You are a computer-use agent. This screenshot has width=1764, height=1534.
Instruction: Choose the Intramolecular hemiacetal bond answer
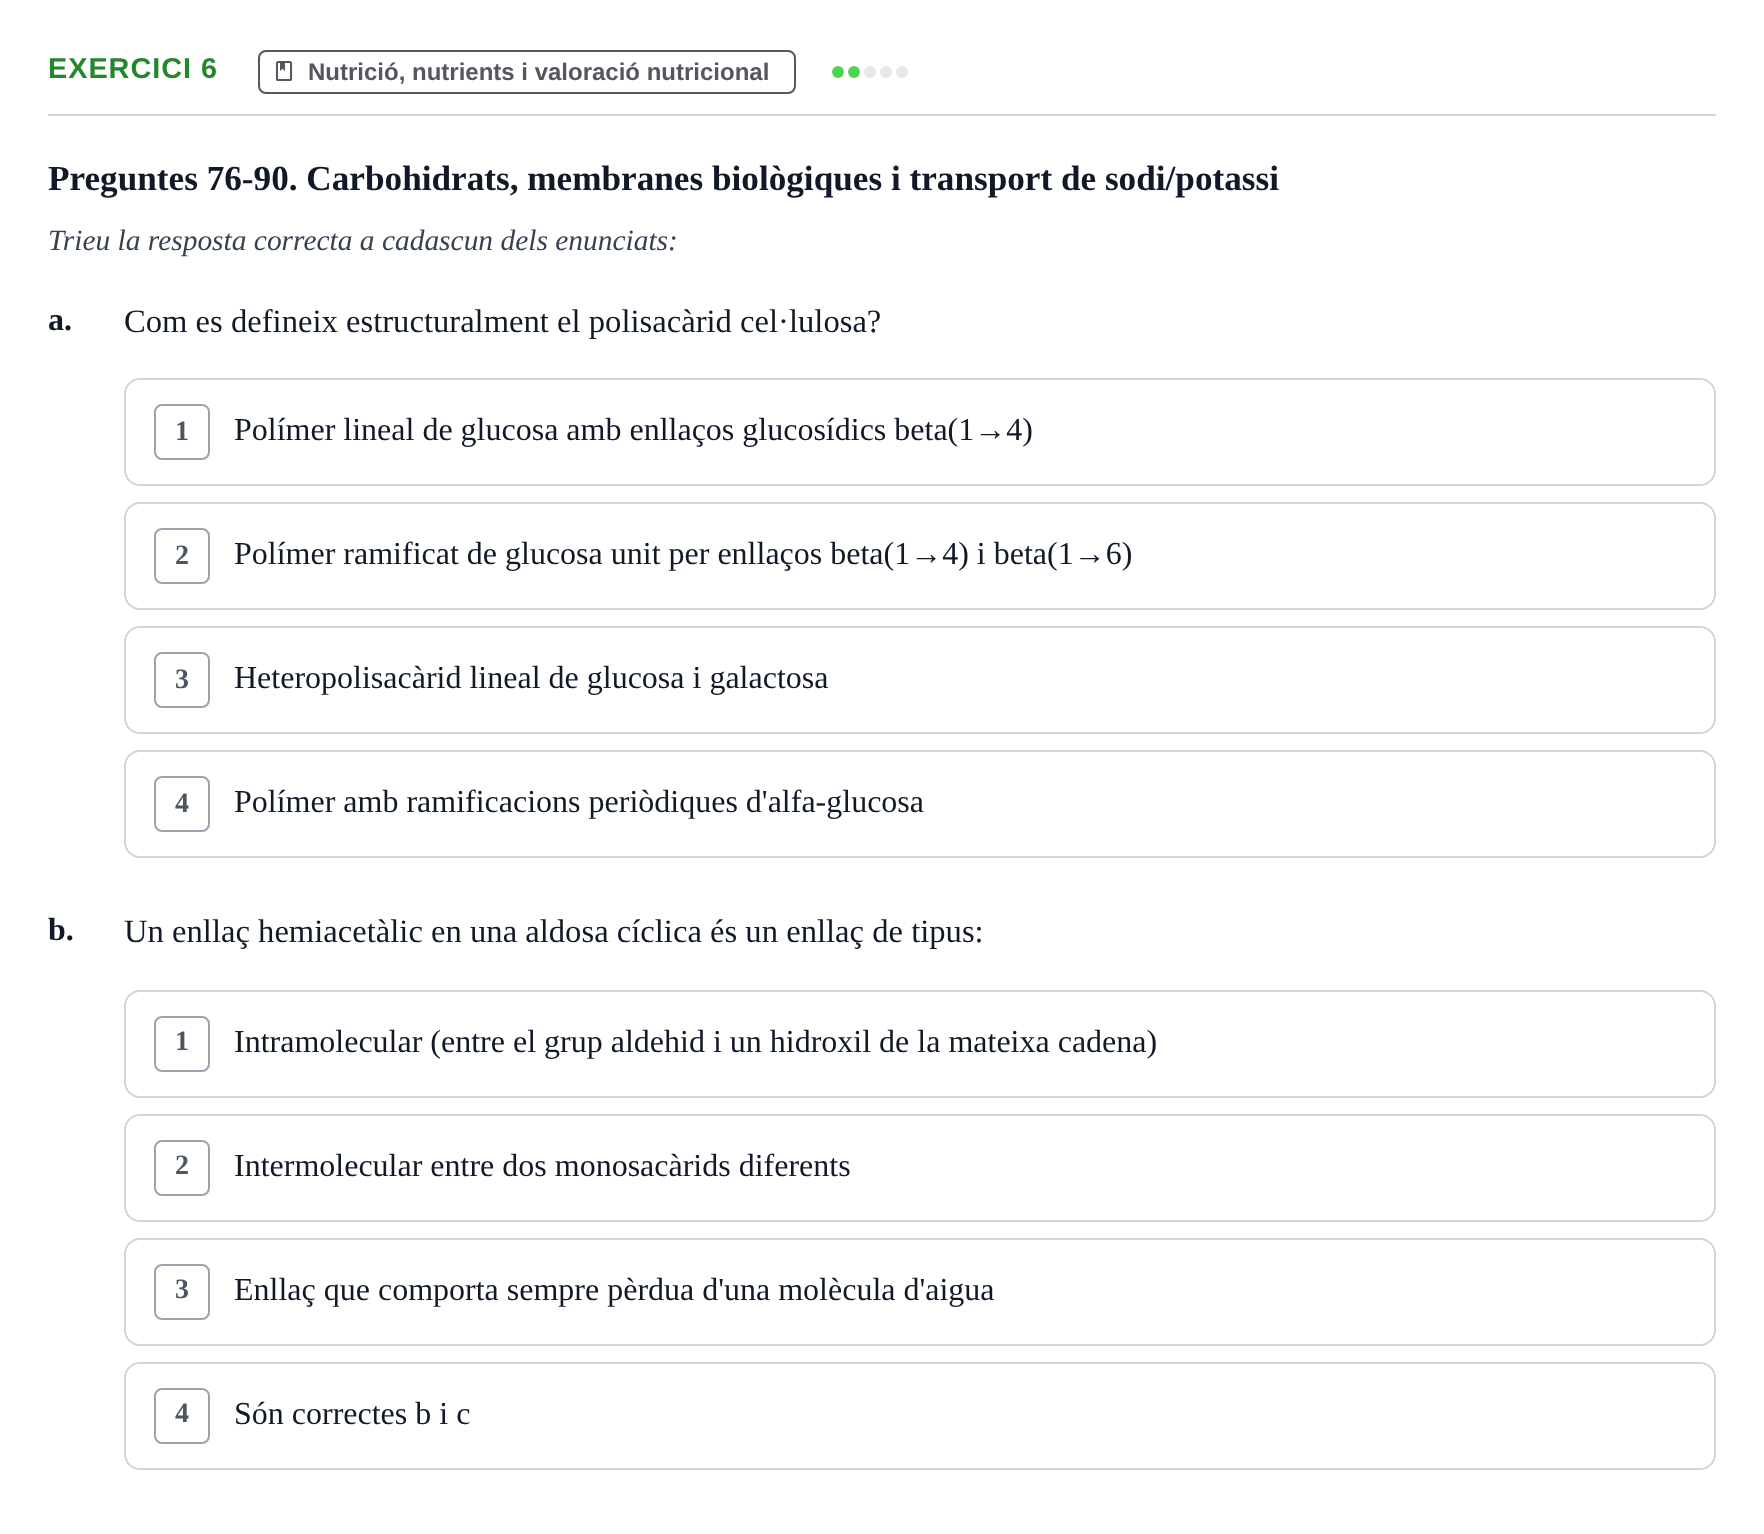pyautogui.click(x=920, y=1044)
